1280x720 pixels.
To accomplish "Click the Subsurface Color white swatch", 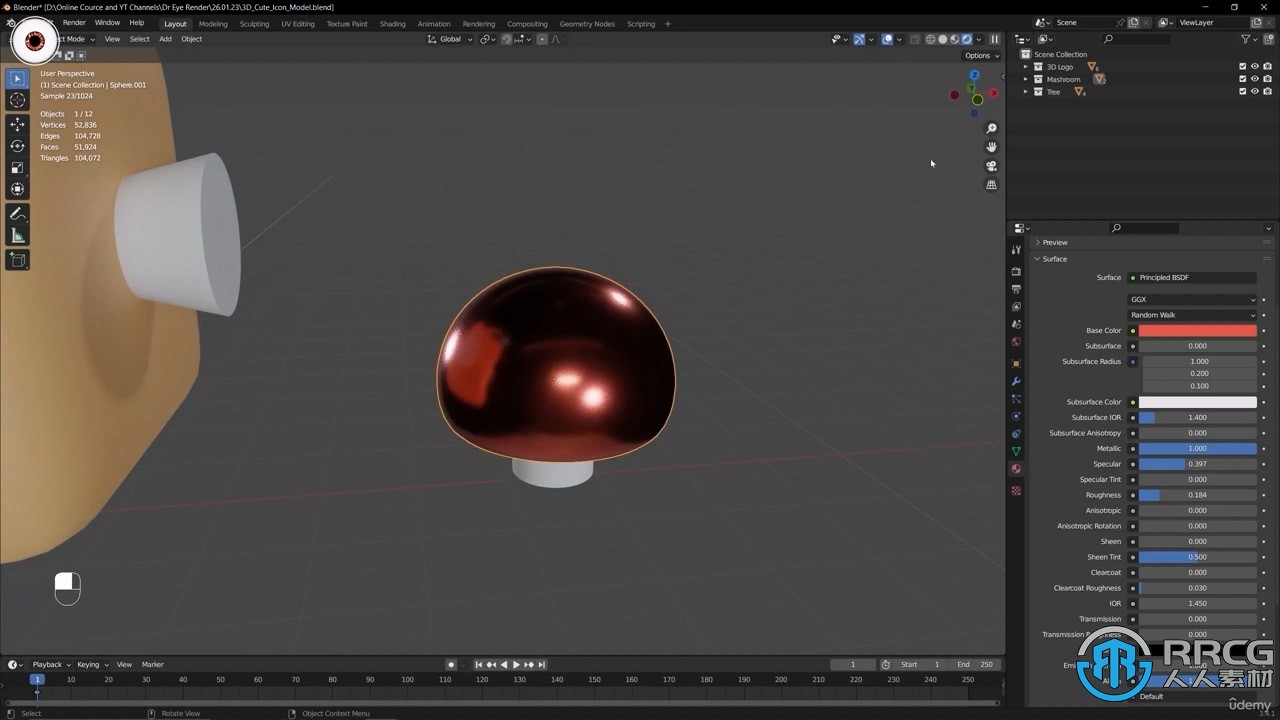I will pos(1198,402).
